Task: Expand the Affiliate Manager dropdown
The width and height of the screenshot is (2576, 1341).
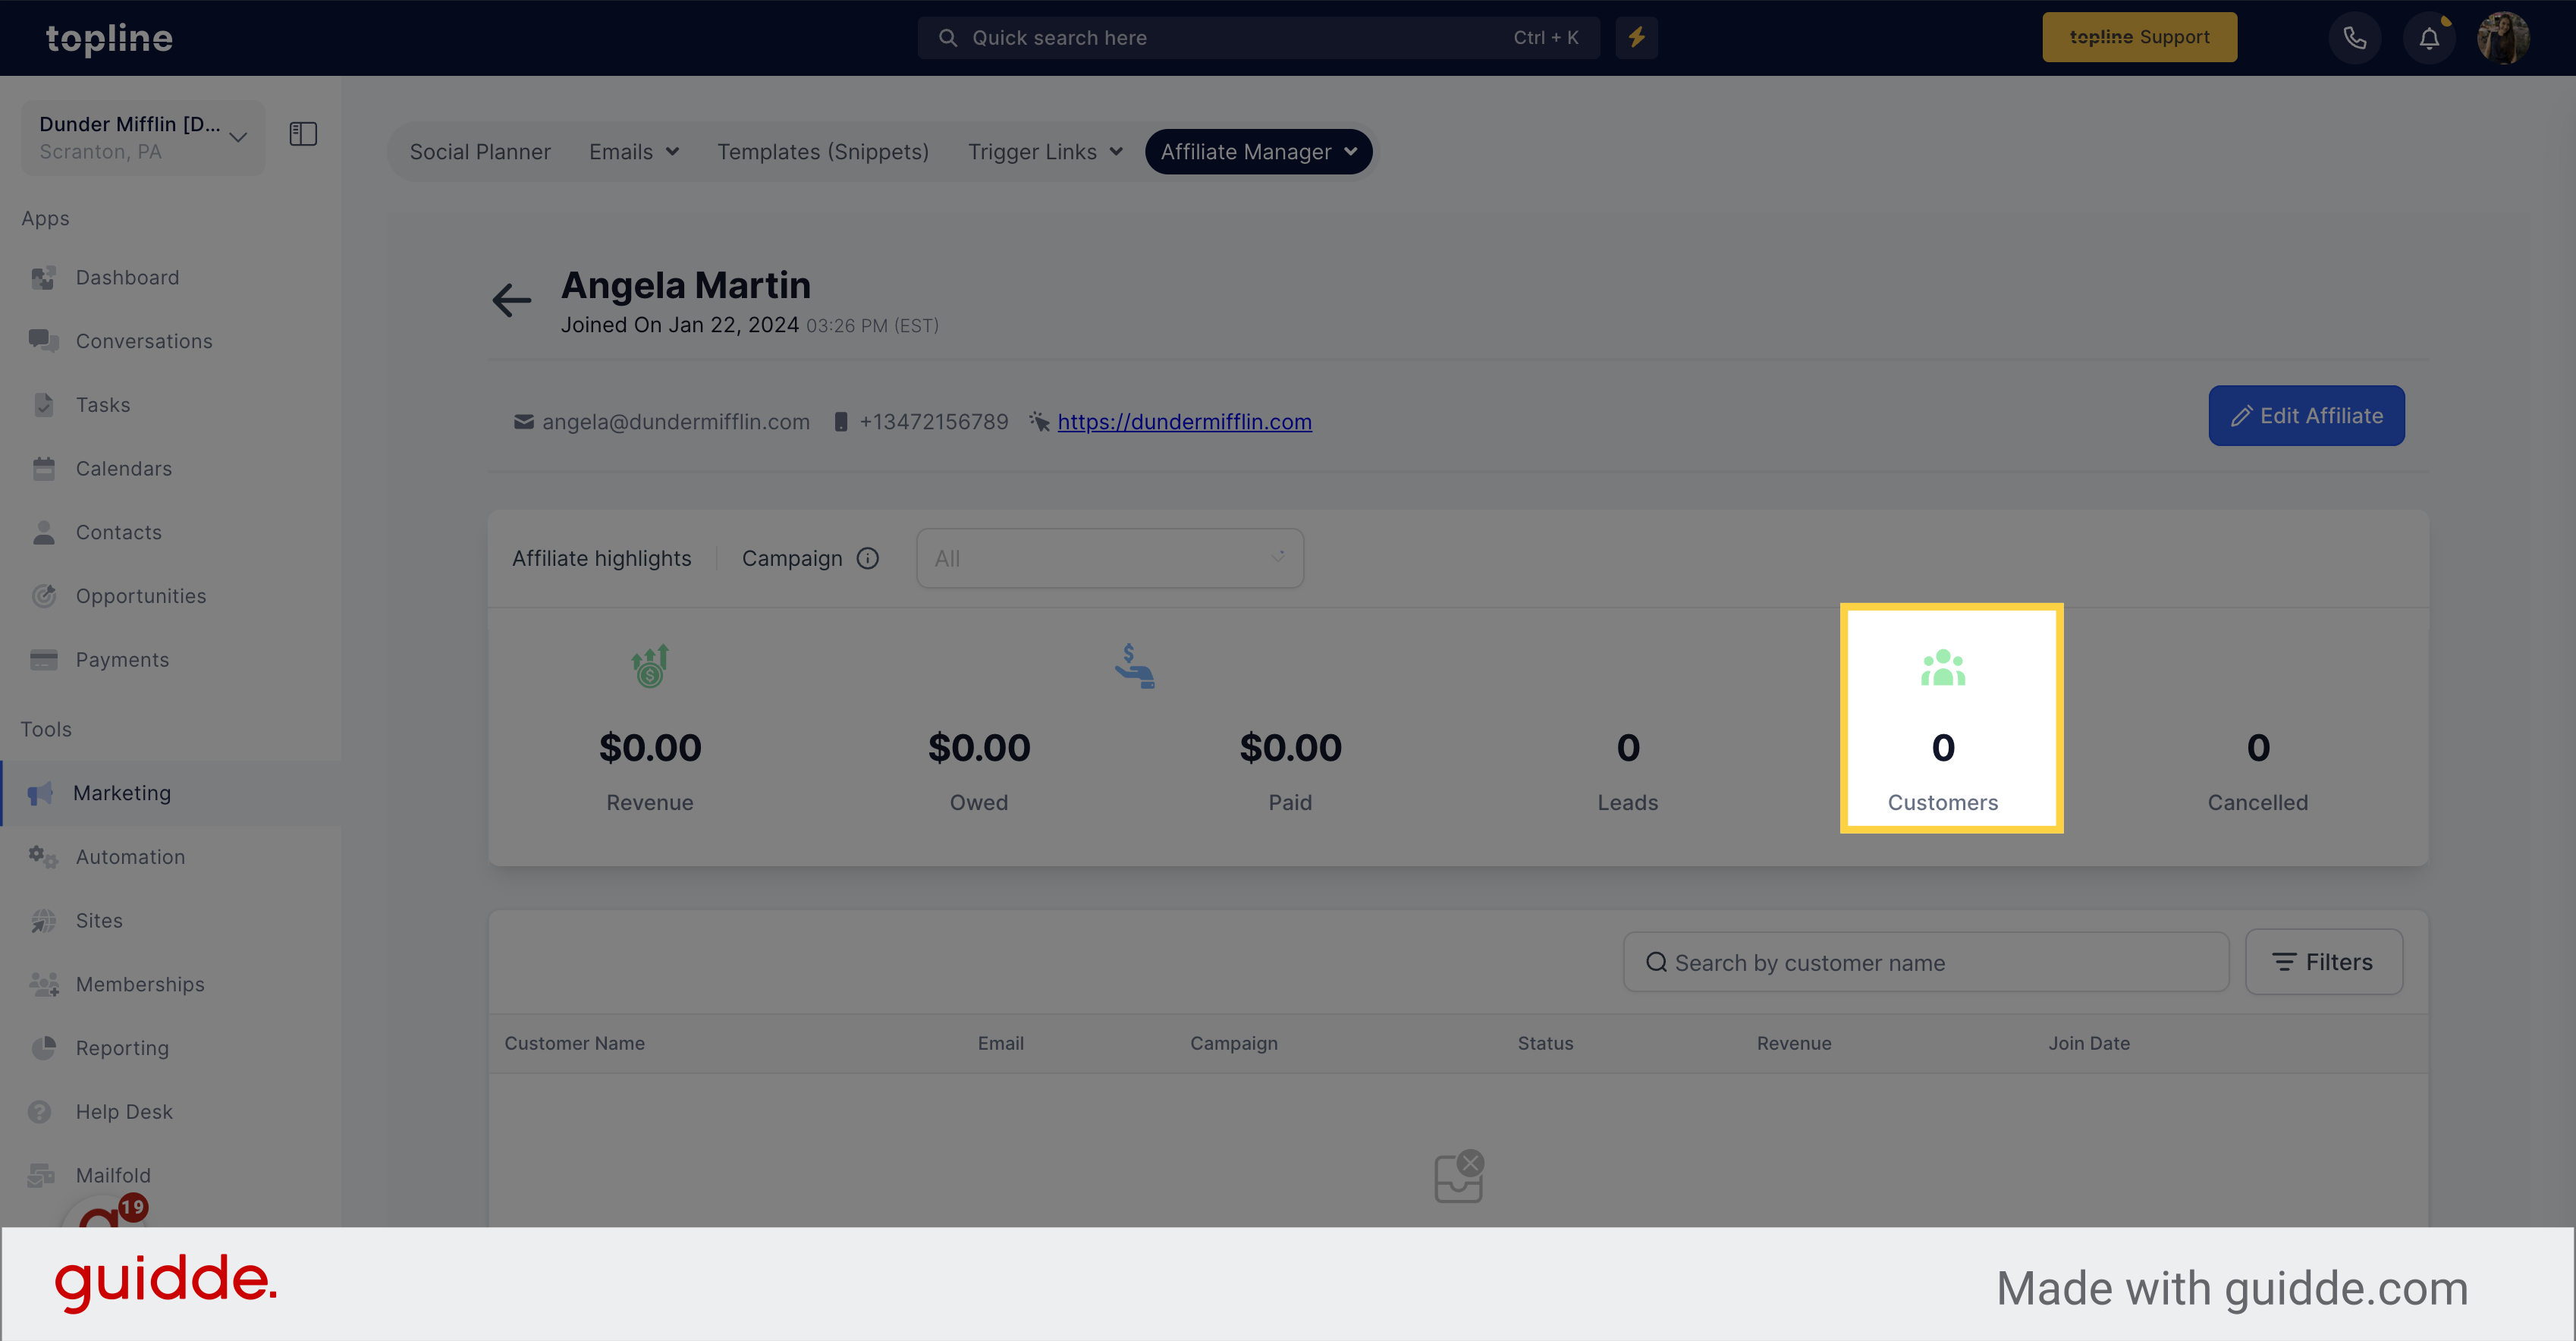Action: [x=1258, y=152]
